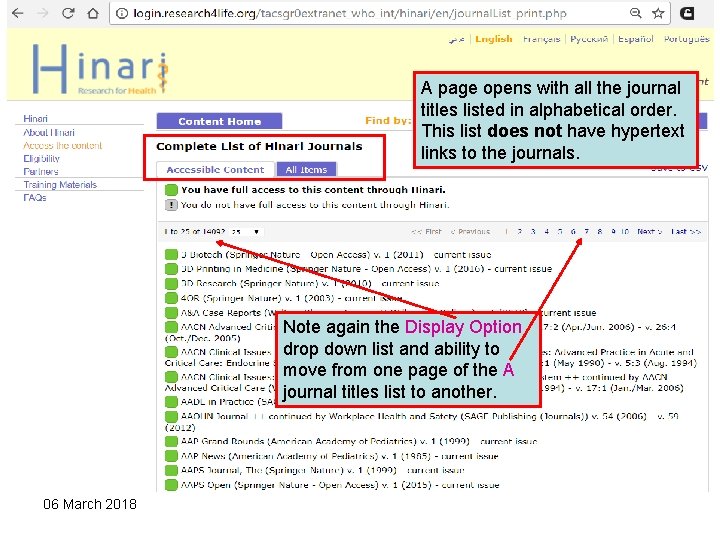Image resolution: width=720 pixels, height=540 pixels.
Task: Click green icon beside 3 Biotech journal
Action: pyautogui.click(x=171, y=254)
